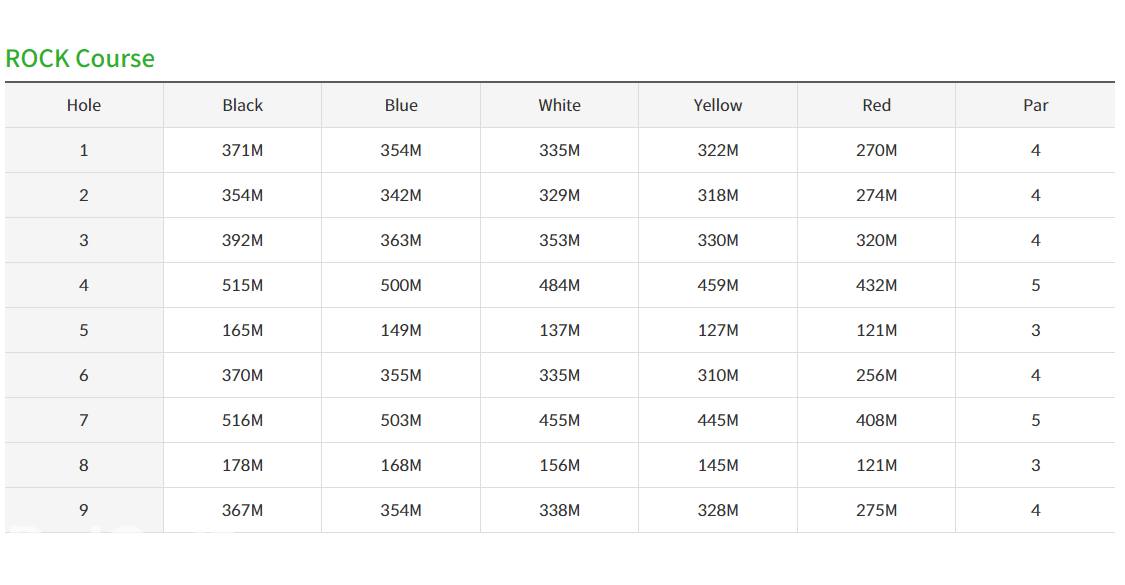The image size is (1125, 585).
Task: Select the 178M Black distance for hole 8
Action: click(242, 465)
